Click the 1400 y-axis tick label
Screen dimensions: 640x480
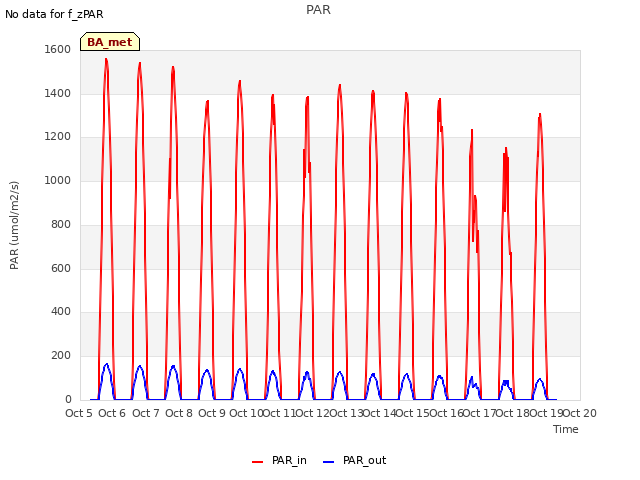[x=58, y=93]
